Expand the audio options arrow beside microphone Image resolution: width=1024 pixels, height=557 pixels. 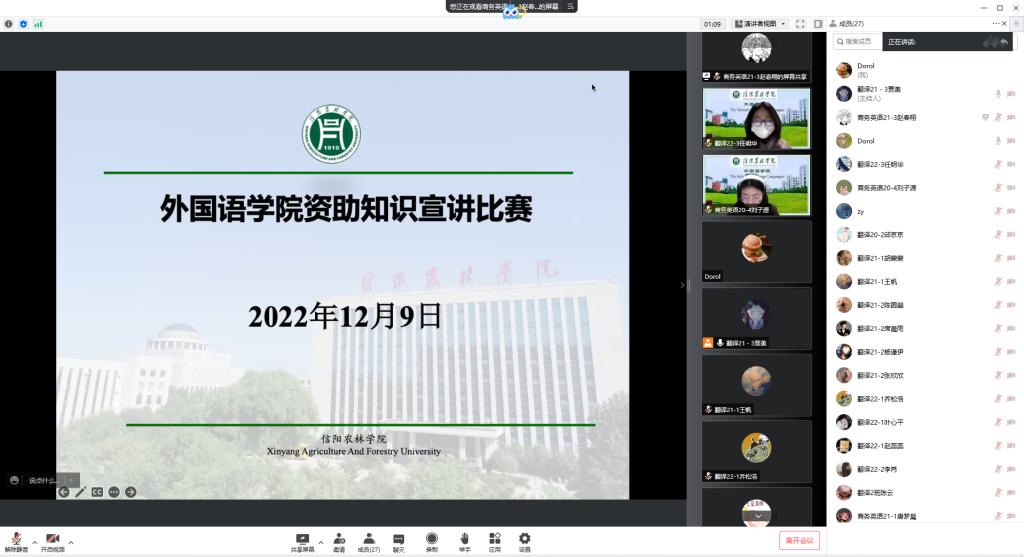click(34, 542)
